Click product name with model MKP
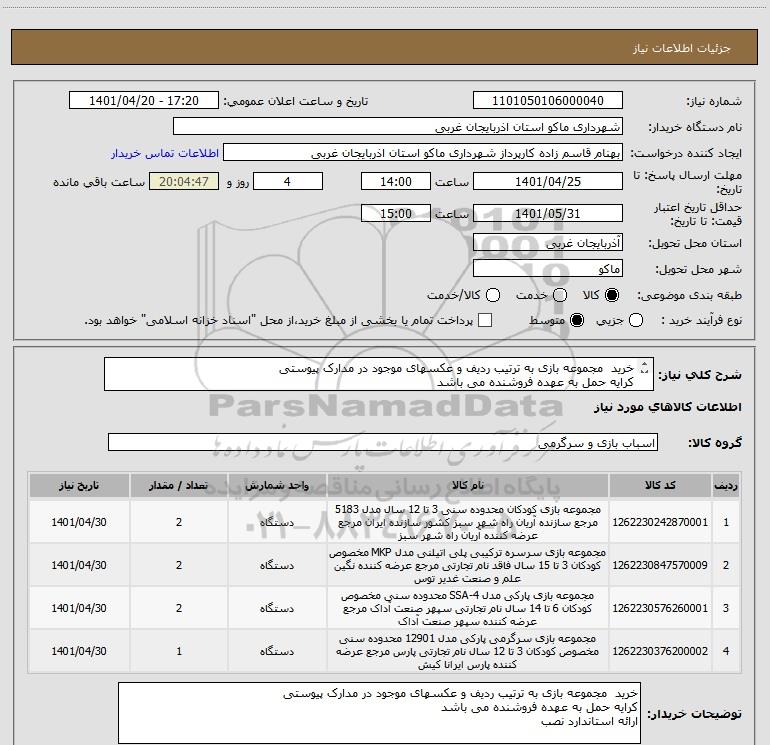Image resolution: width=770 pixels, height=745 pixels. click(468, 565)
